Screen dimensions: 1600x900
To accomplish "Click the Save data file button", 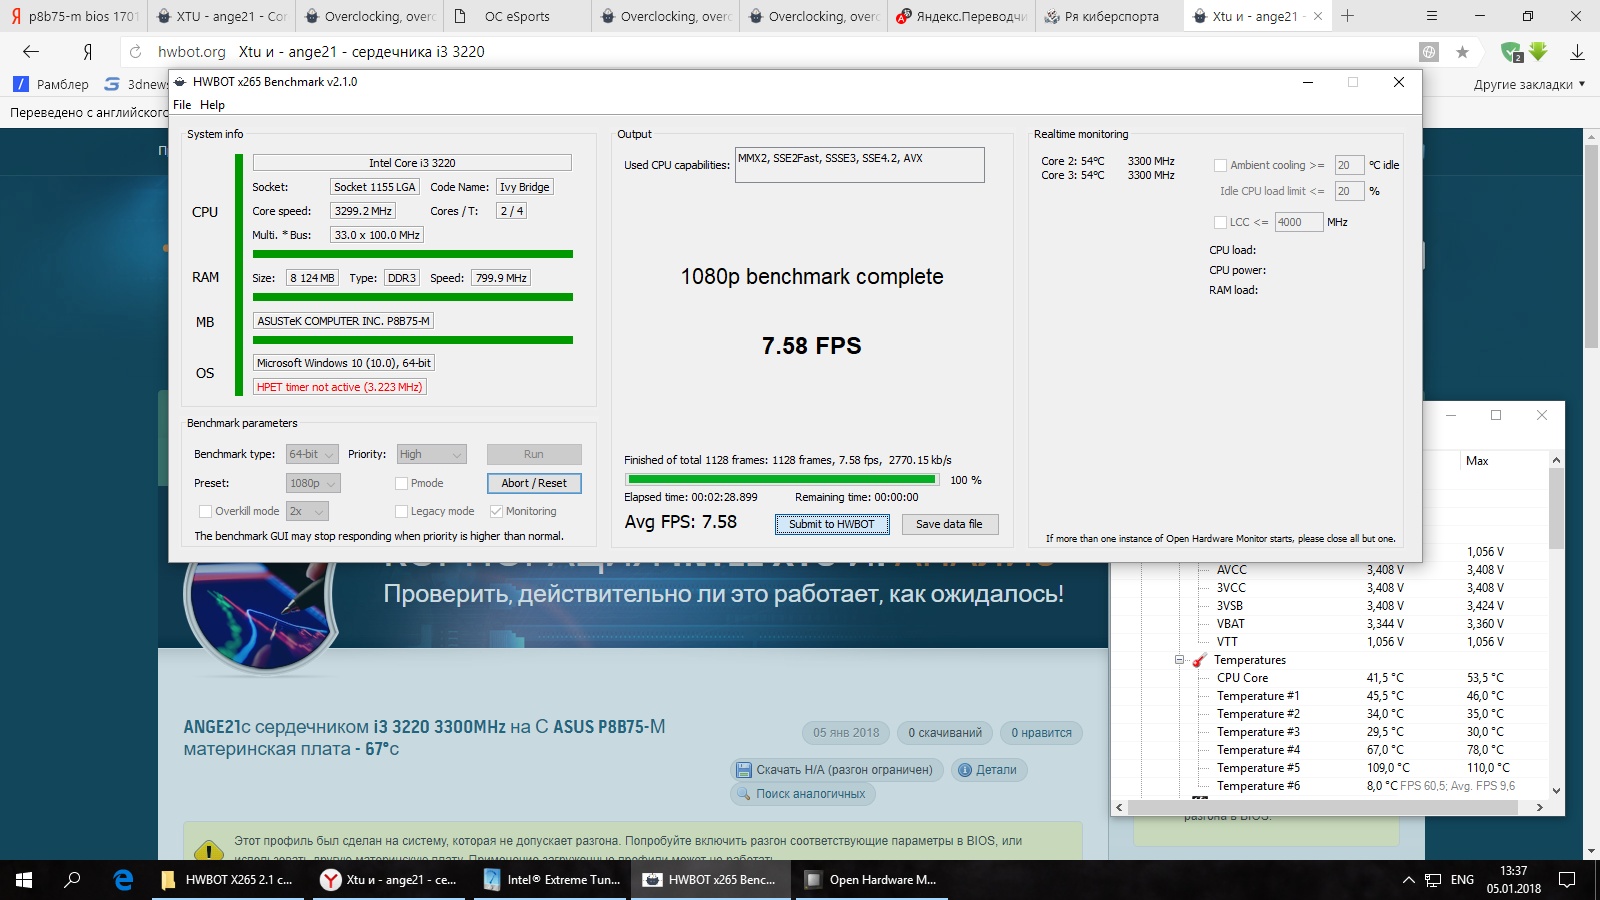I will (949, 524).
